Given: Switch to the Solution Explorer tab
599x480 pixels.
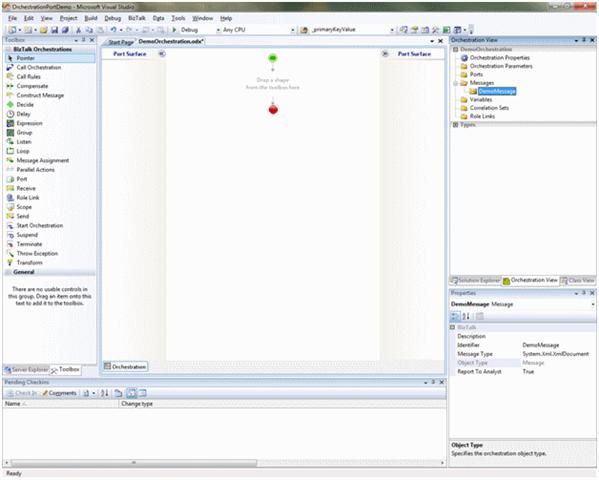Looking at the screenshot, I should pos(476,281).
